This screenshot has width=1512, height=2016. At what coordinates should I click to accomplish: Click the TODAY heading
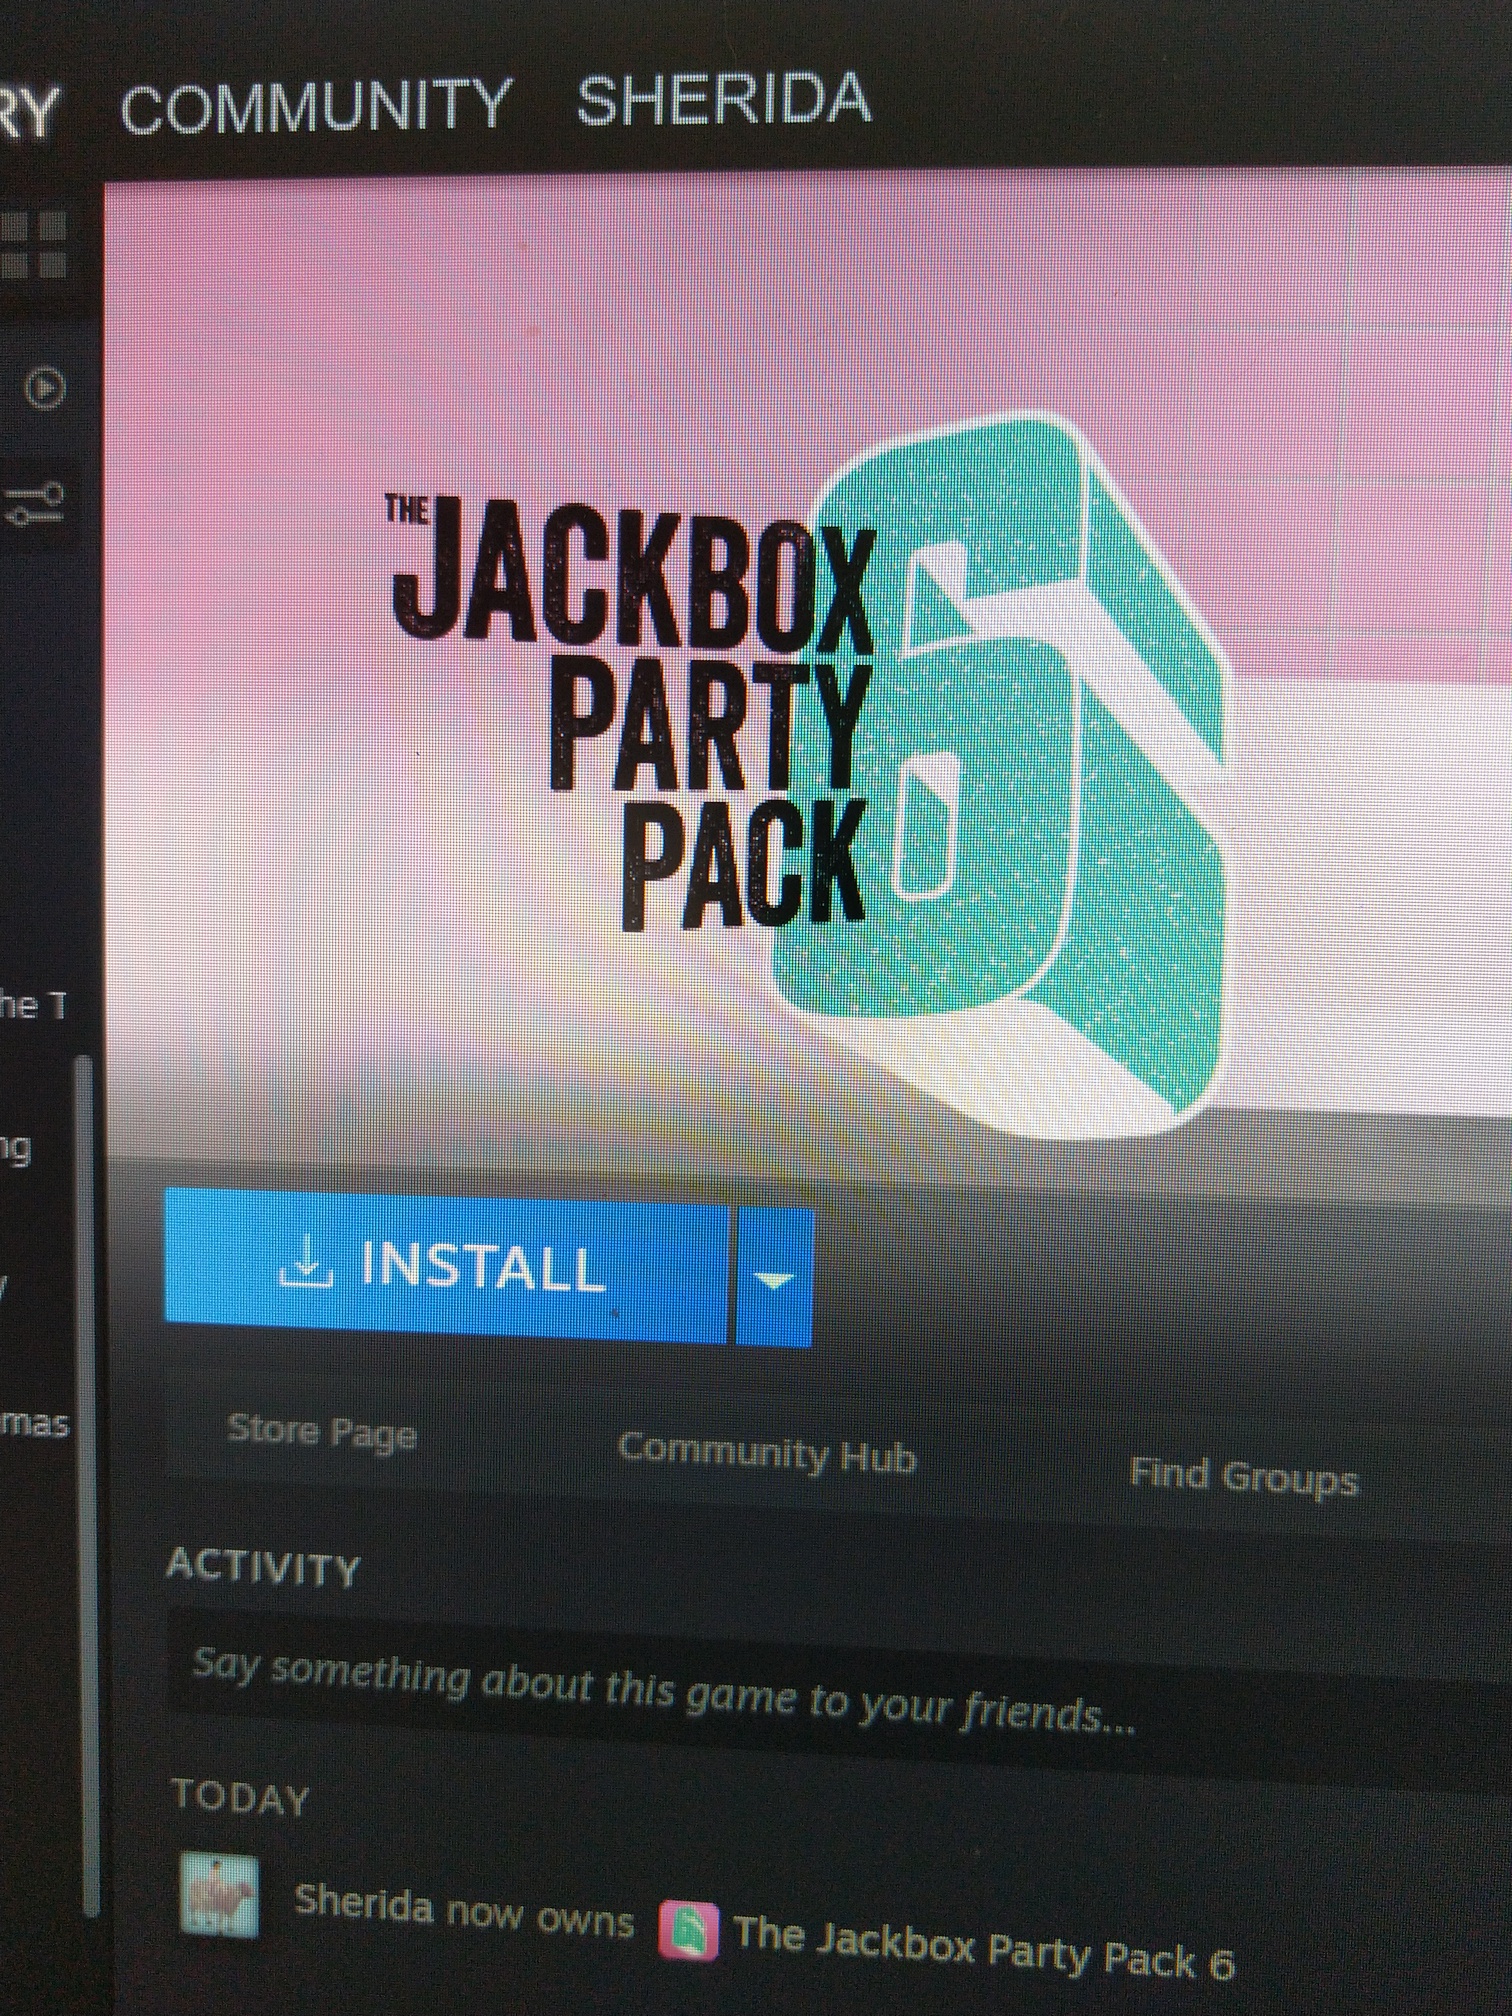point(240,1797)
